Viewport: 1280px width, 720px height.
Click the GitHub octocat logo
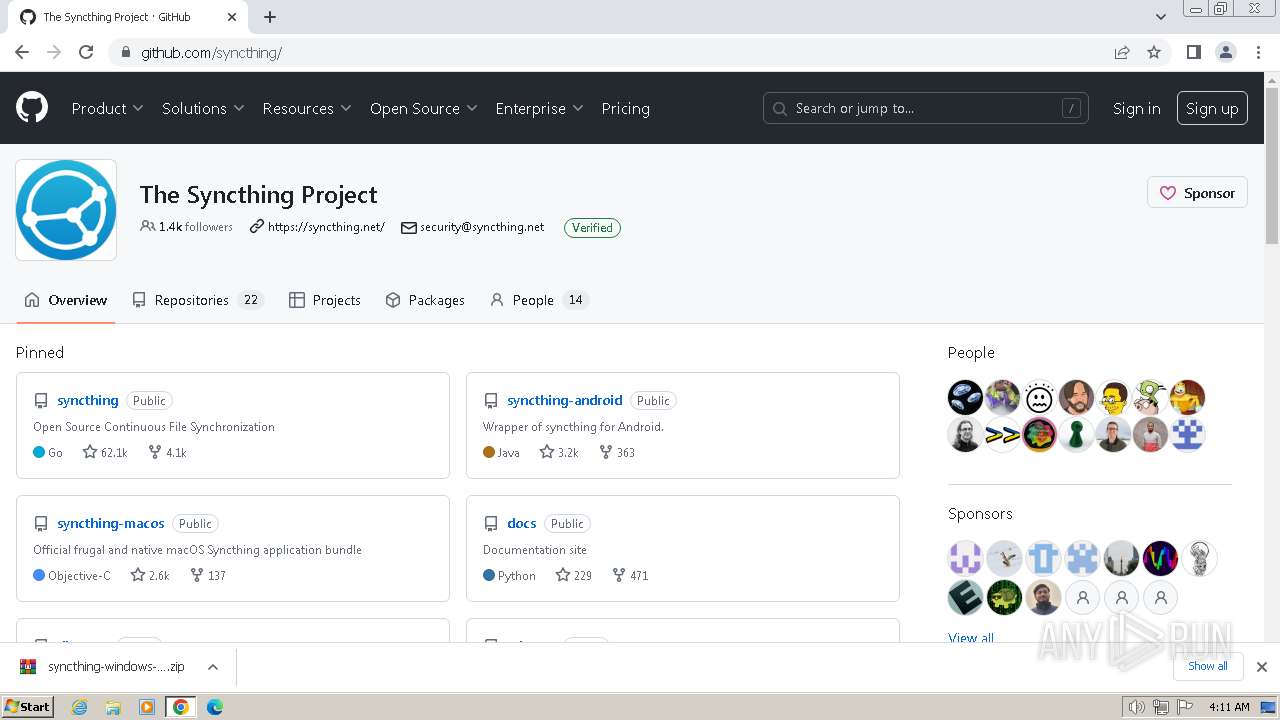coord(32,108)
